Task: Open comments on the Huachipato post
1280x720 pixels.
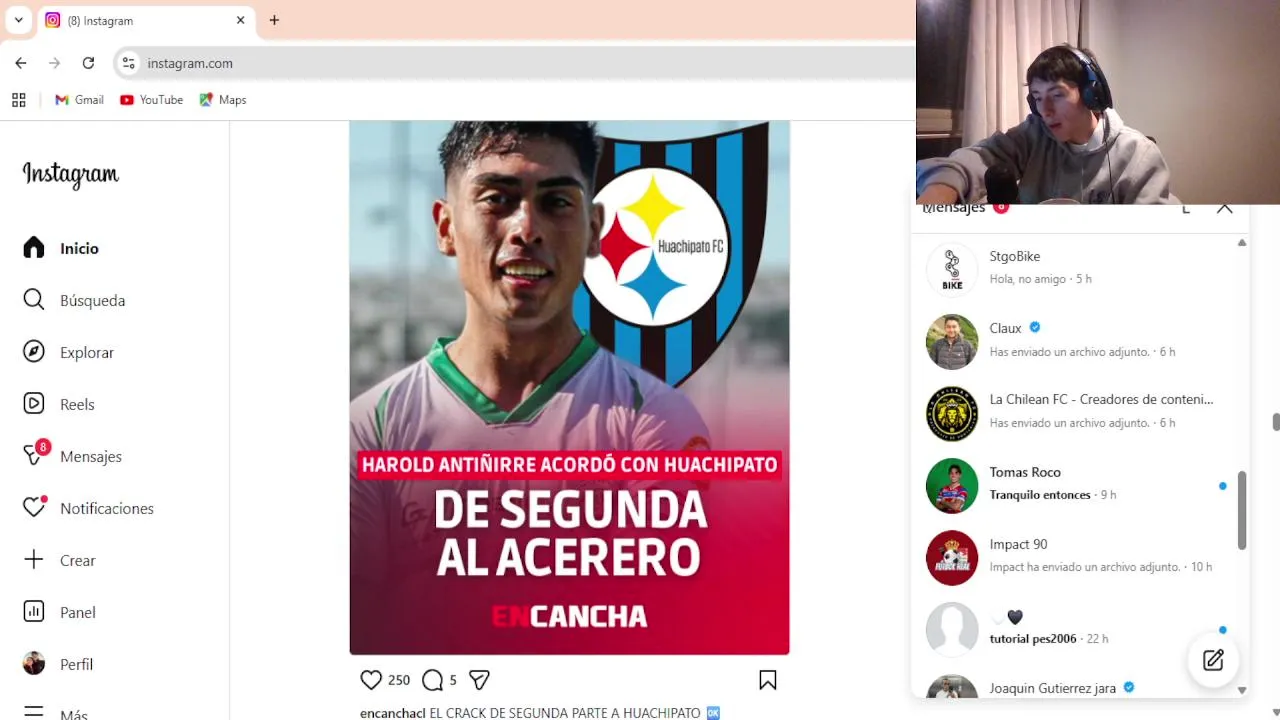Action: pos(432,680)
